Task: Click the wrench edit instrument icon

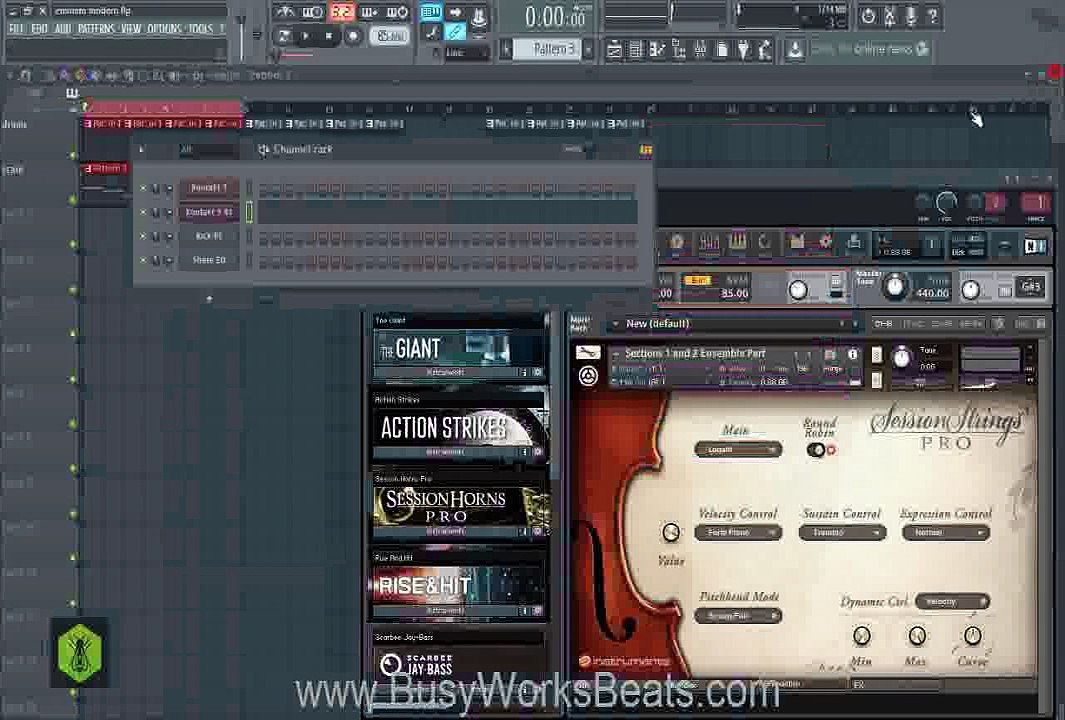Action: 588,353
